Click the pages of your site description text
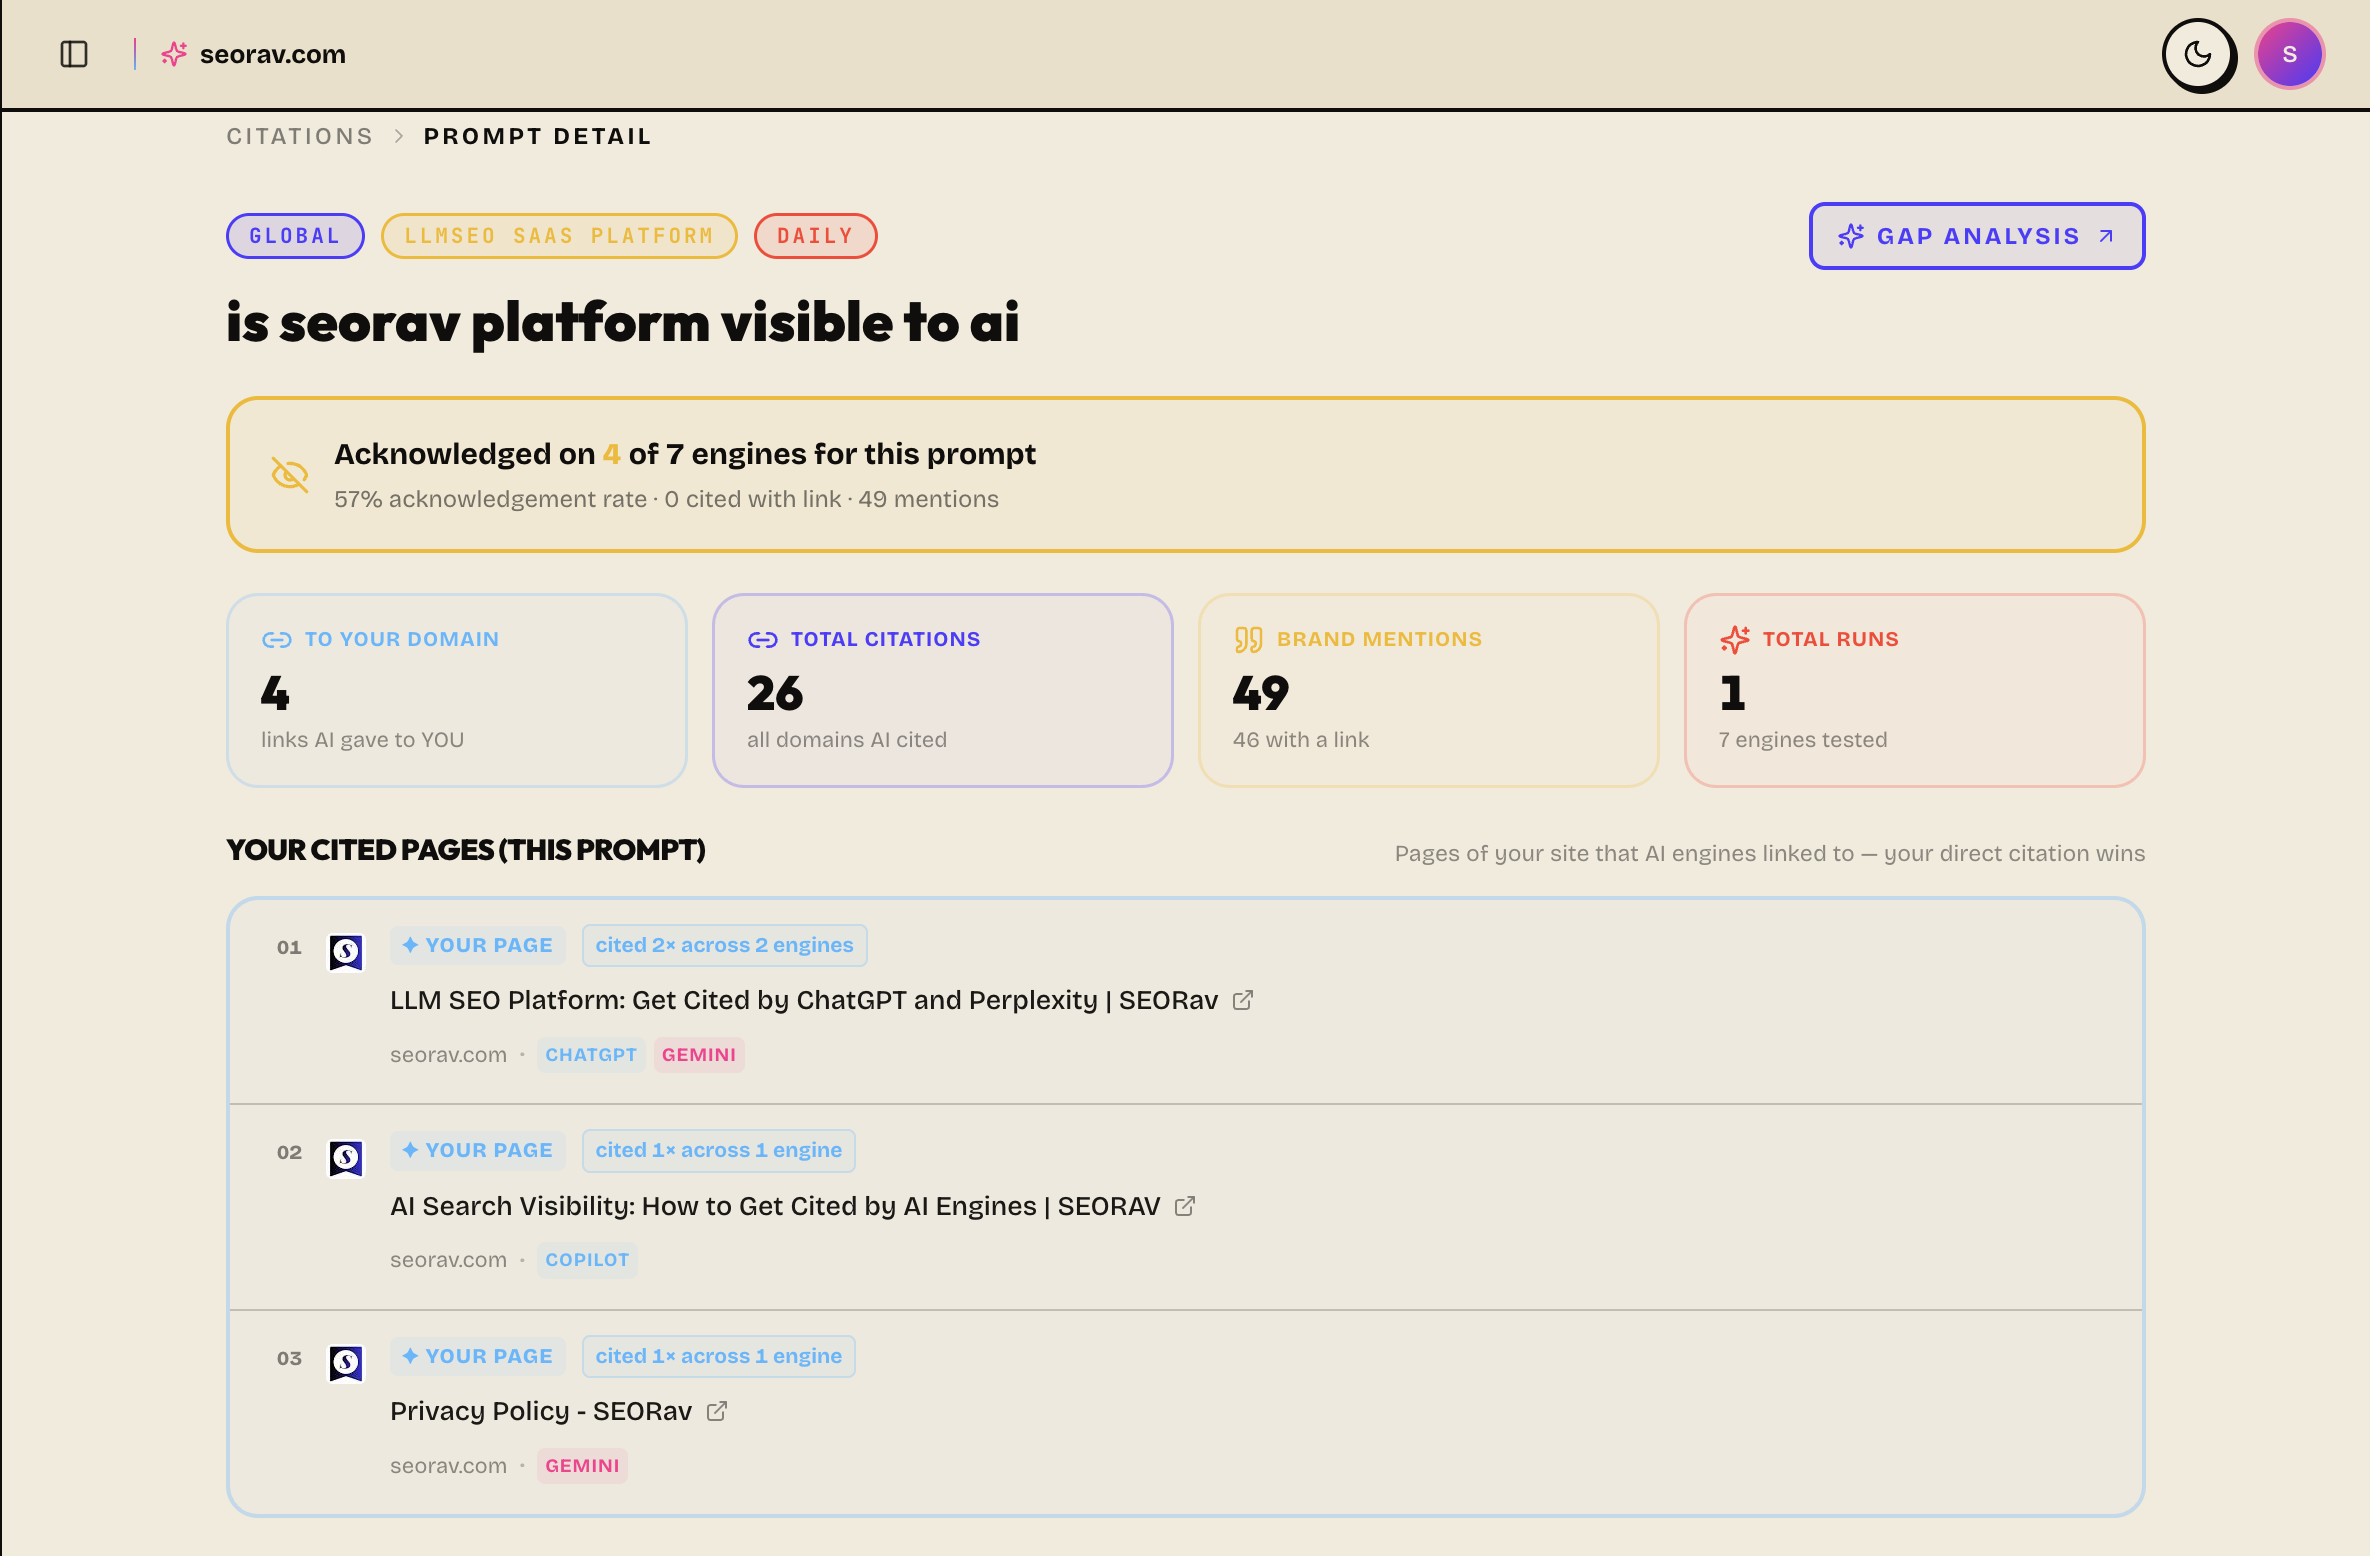Screen dimensions: 2370x1556 (x=1770, y=853)
